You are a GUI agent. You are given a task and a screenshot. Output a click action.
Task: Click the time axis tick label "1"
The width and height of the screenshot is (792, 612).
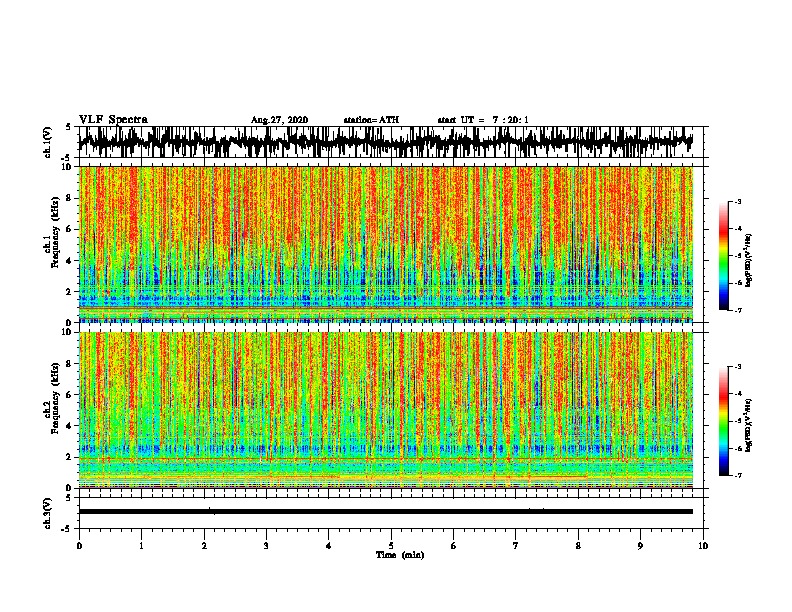click(x=141, y=546)
